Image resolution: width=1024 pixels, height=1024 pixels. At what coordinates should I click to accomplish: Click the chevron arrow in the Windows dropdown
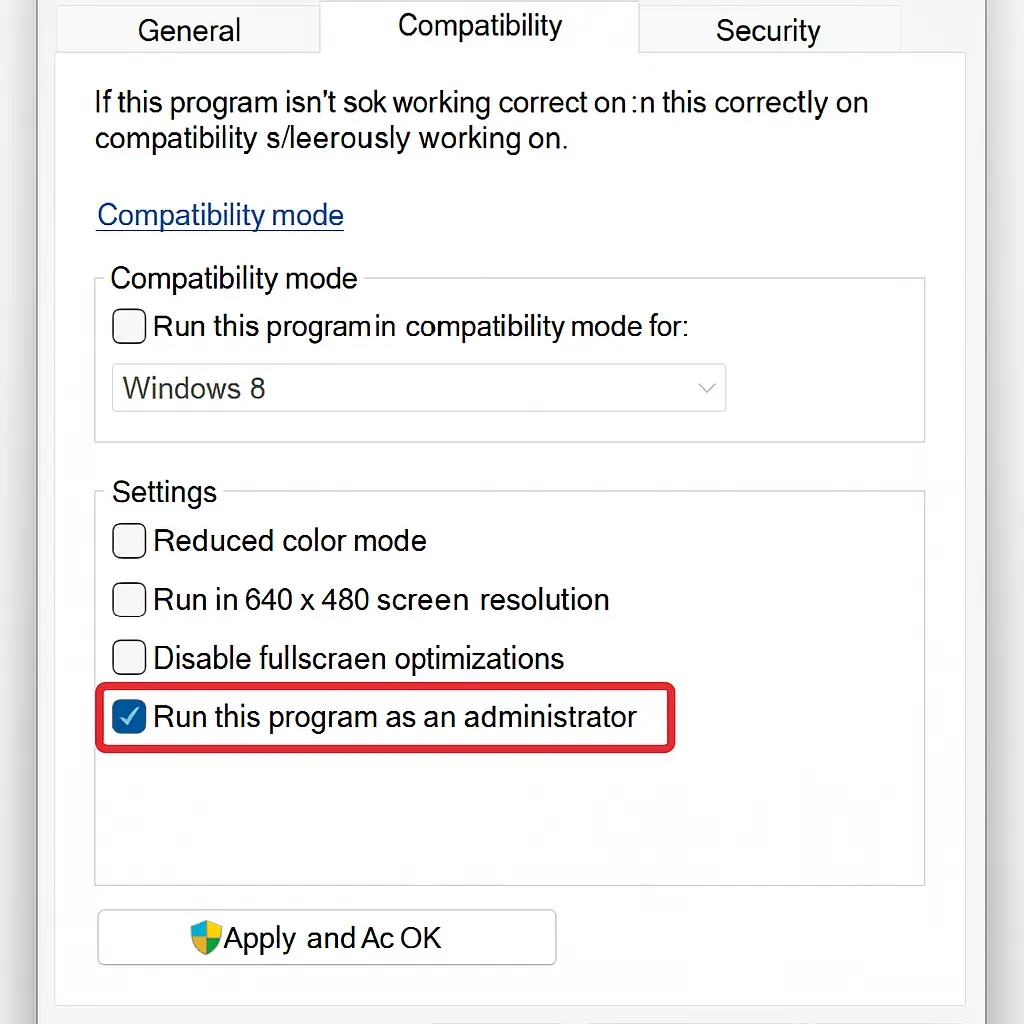tap(707, 388)
